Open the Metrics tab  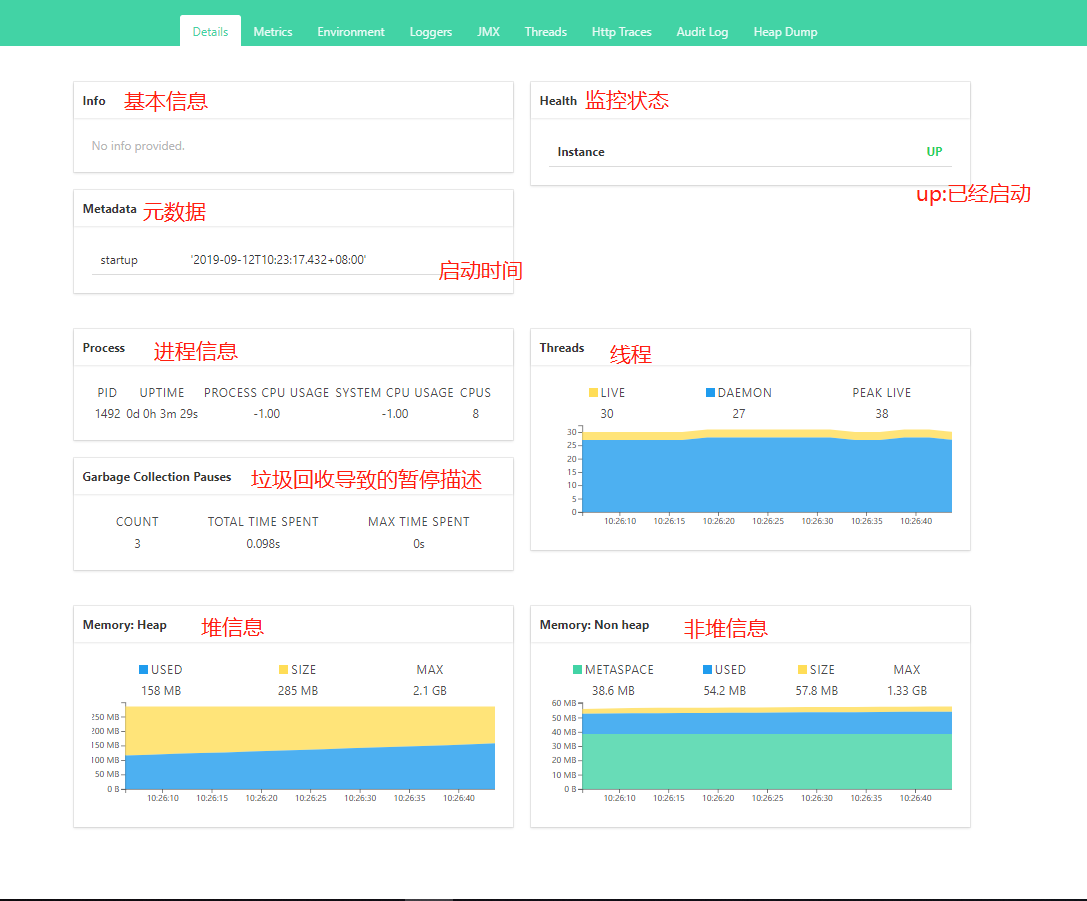click(x=272, y=32)
